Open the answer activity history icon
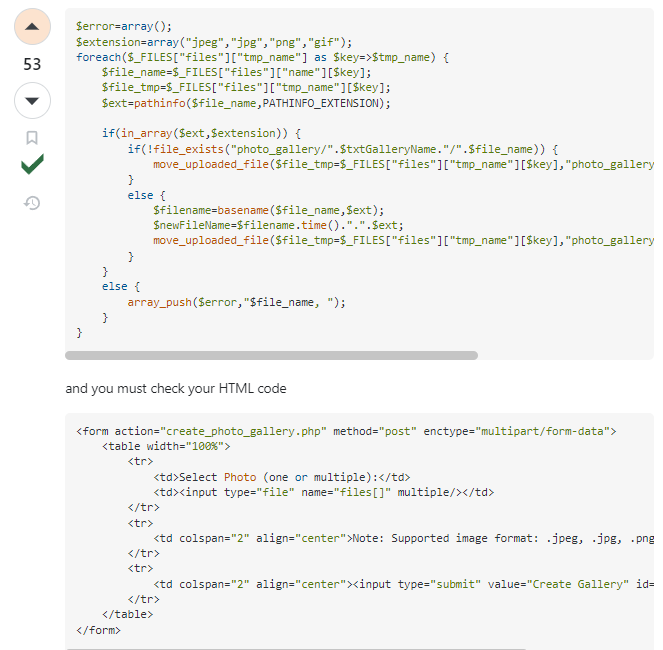This screenshot has height=650, width=663. [x=32, y=203]
